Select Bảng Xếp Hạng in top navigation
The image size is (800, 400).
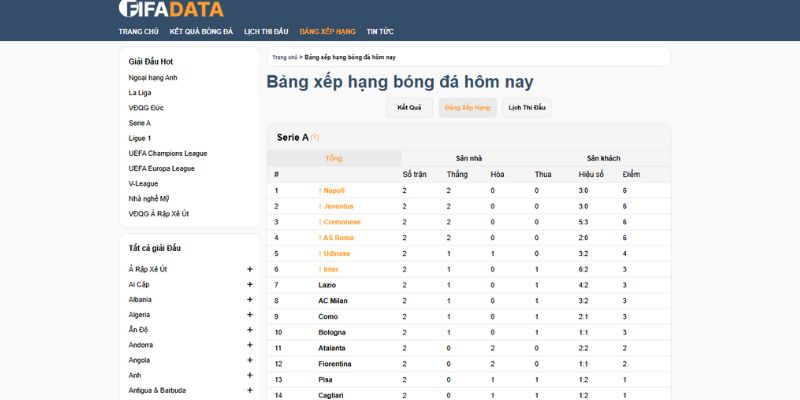328,32
